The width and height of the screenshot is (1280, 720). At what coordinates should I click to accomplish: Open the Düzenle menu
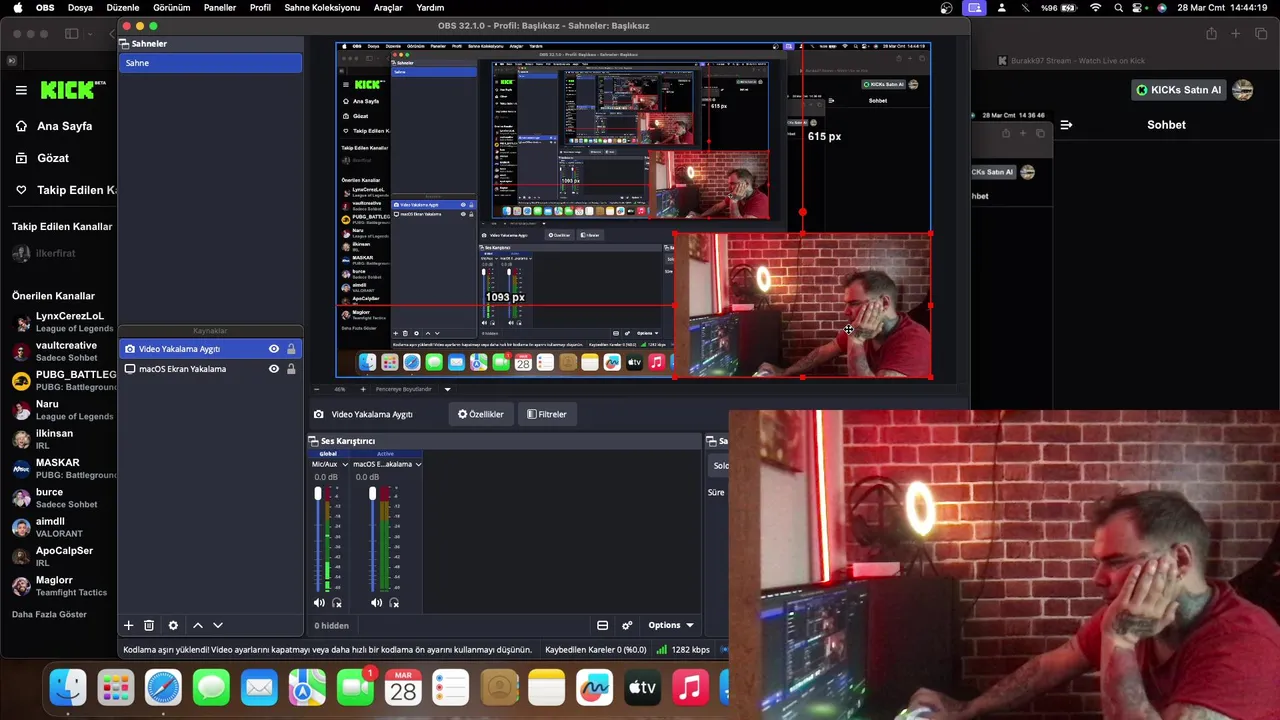click(x=123, y=8)
